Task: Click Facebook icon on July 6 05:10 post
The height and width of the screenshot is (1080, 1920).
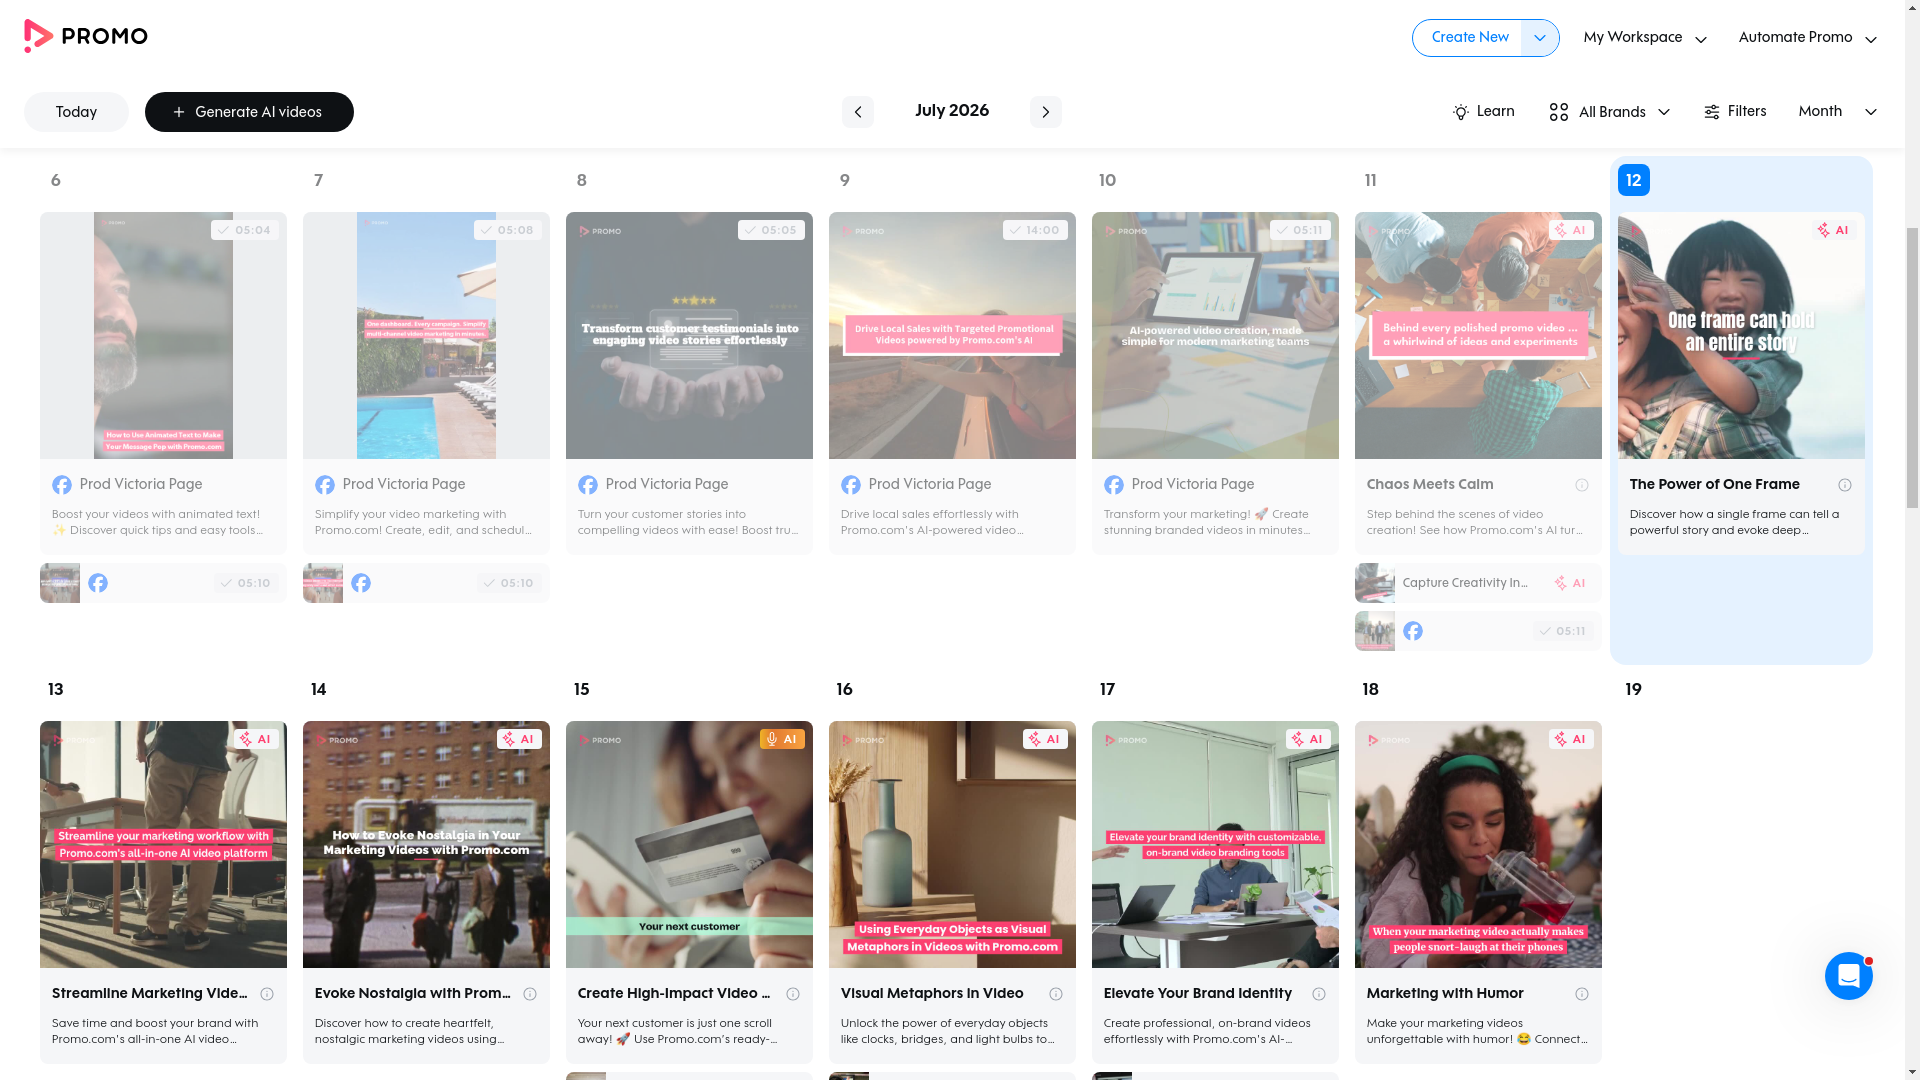Action: point(98,583)
